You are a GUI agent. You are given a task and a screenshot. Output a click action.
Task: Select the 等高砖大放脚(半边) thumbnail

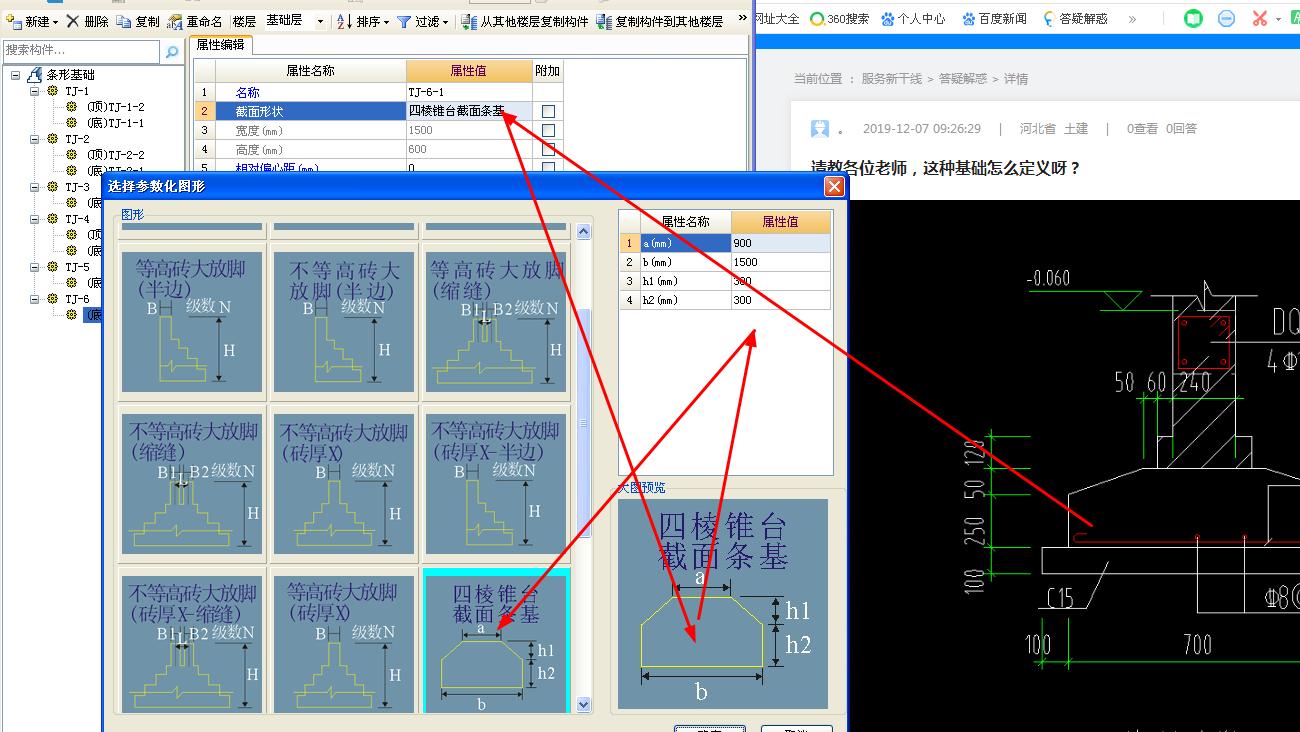192,322
